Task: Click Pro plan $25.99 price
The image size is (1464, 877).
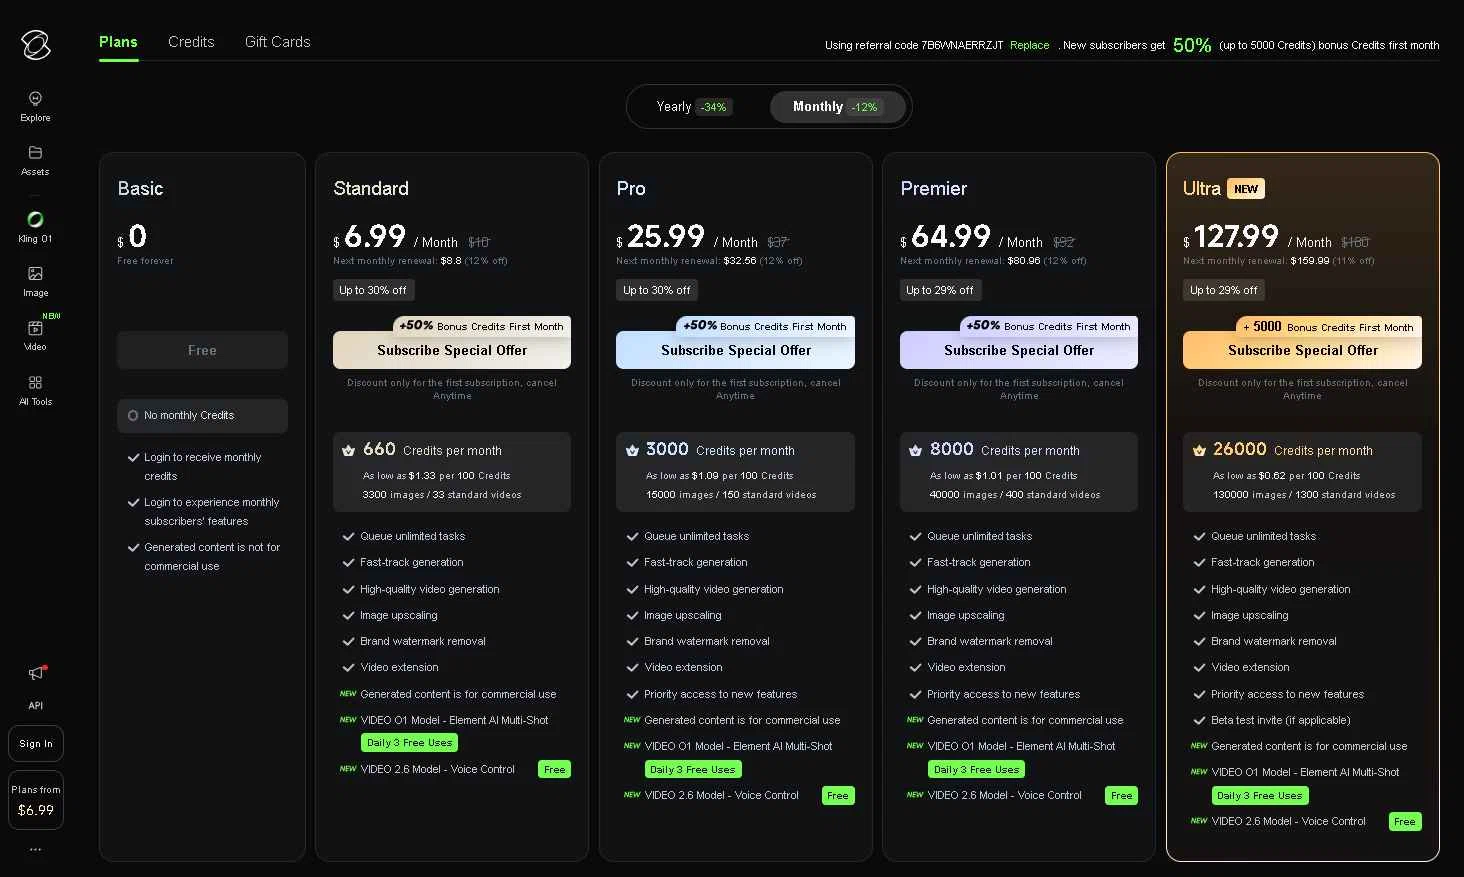Action: point(661,237)
